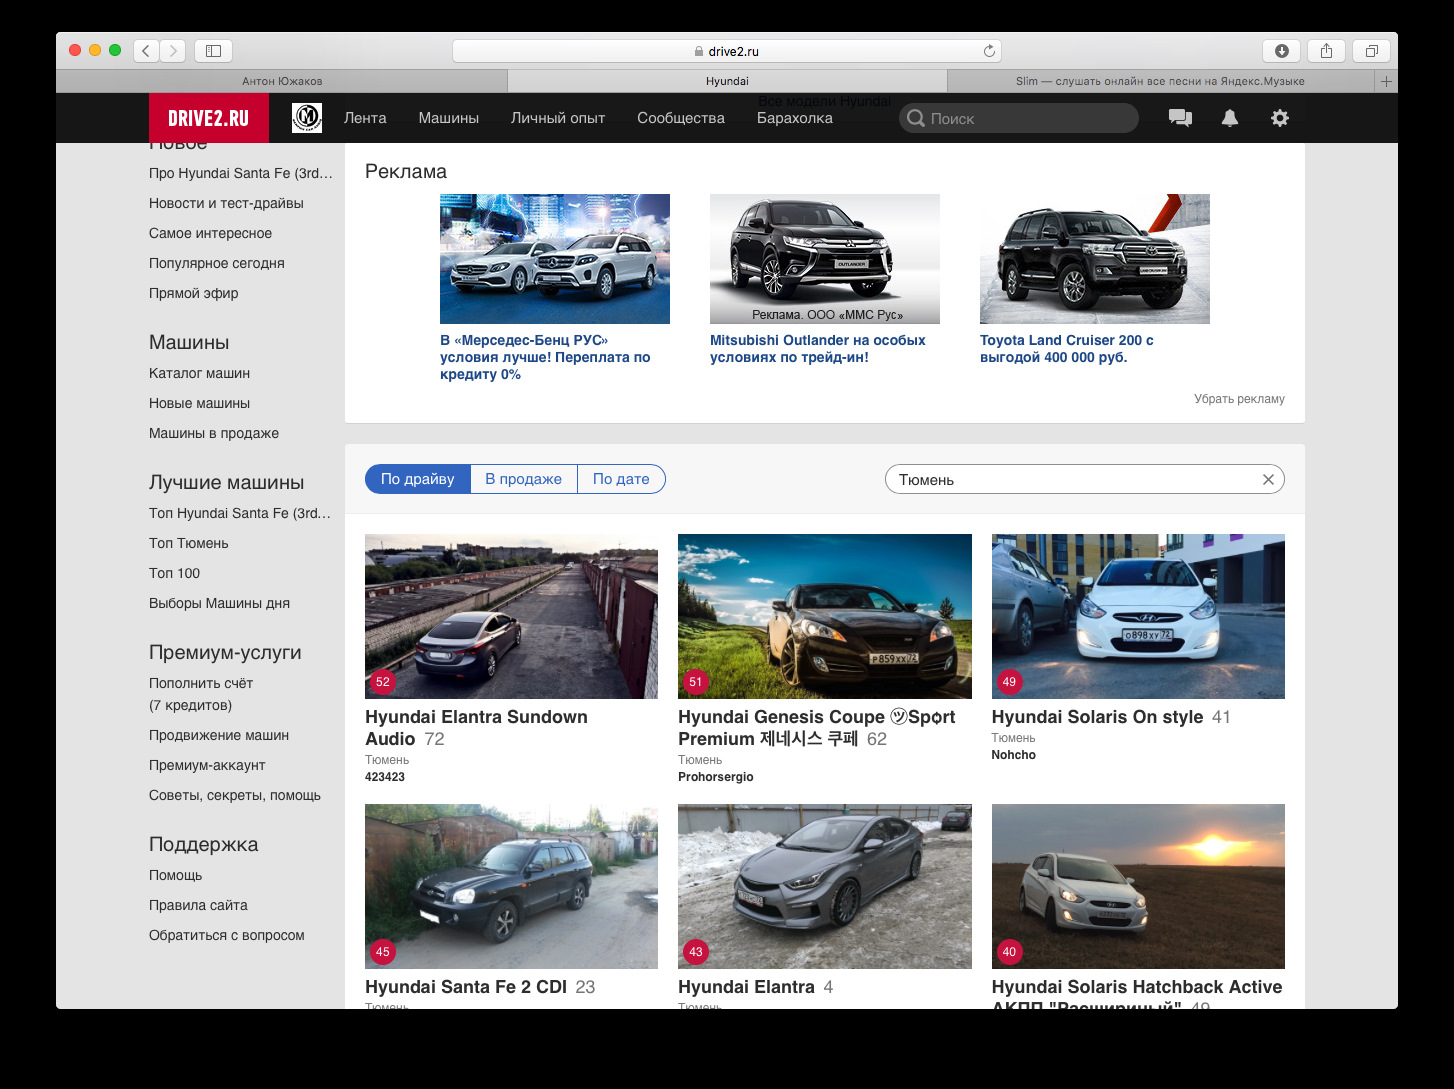Open the 423423 owner link
Screen dimensions: 1454x1089
[385, 777]
